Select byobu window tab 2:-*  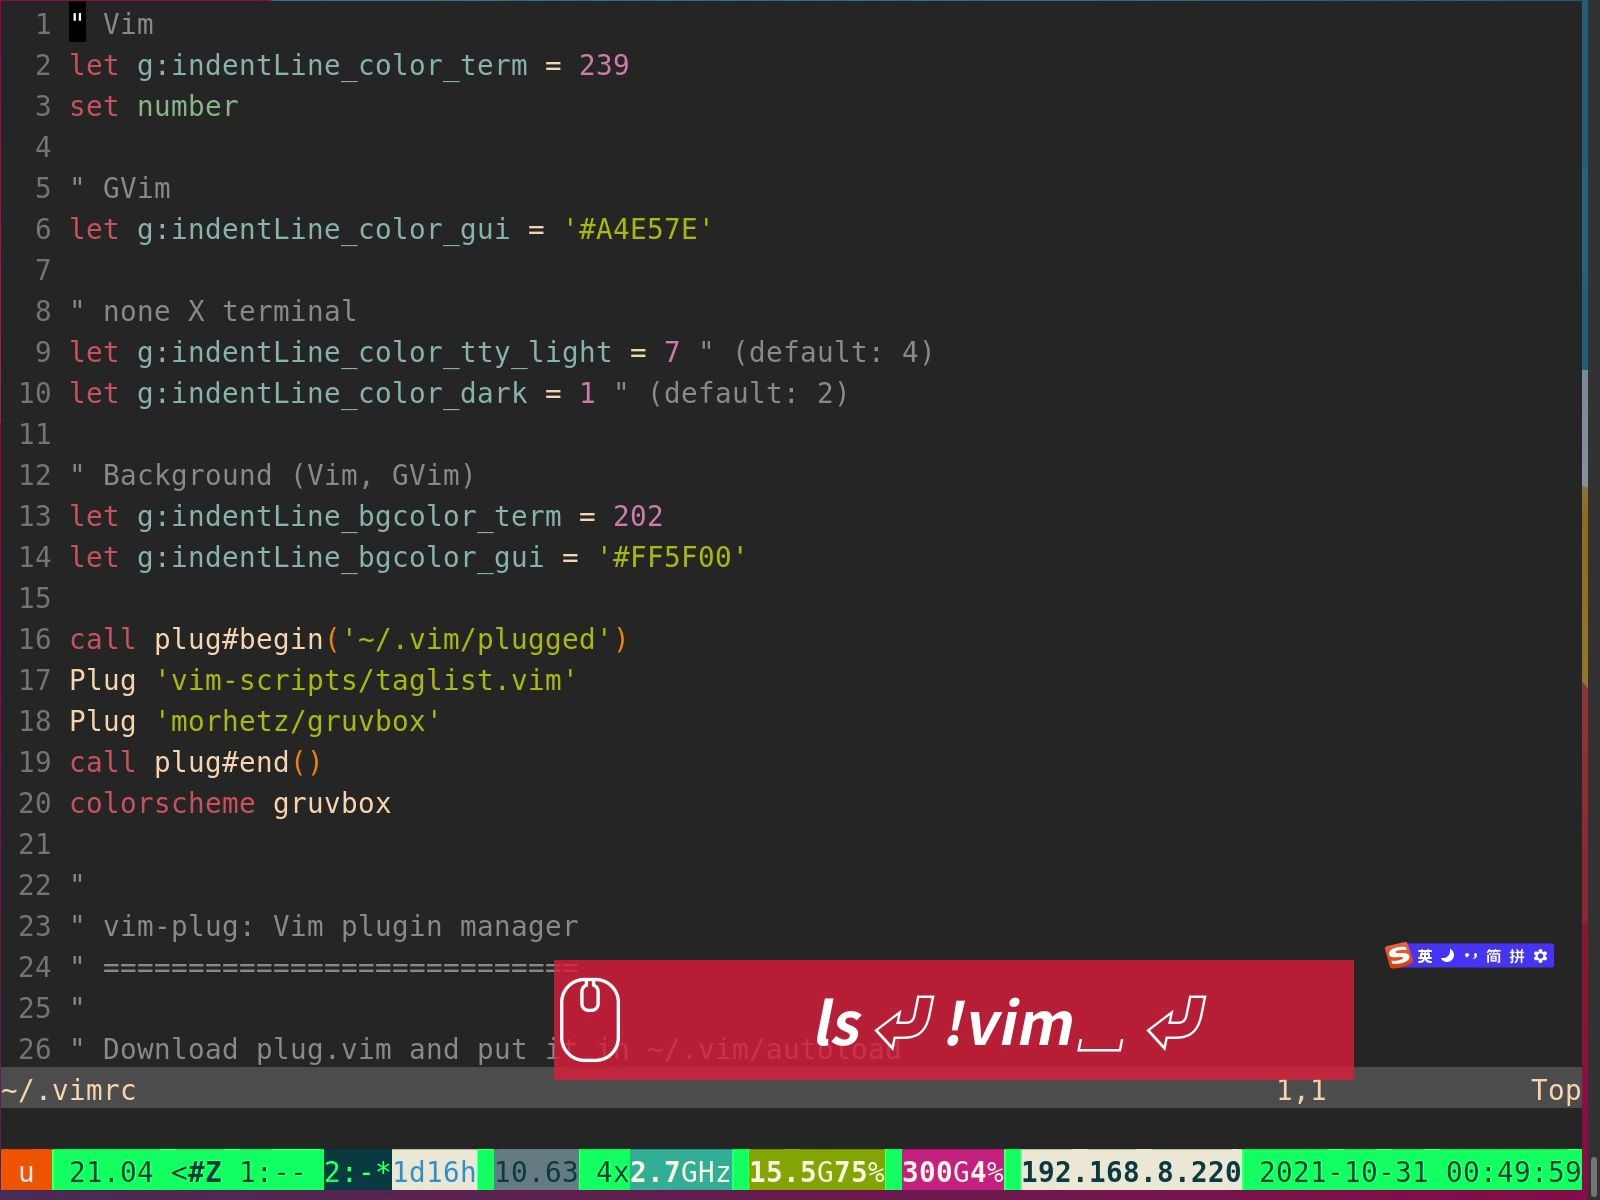pyautogui.click(x=357, y=1172)
